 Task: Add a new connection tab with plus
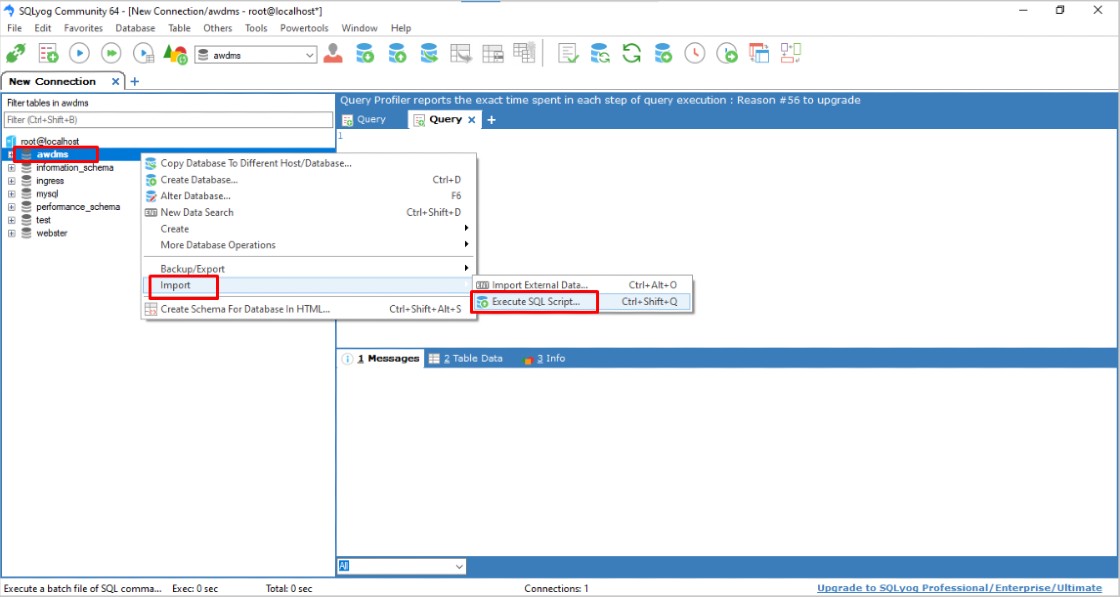pos(134,81)
